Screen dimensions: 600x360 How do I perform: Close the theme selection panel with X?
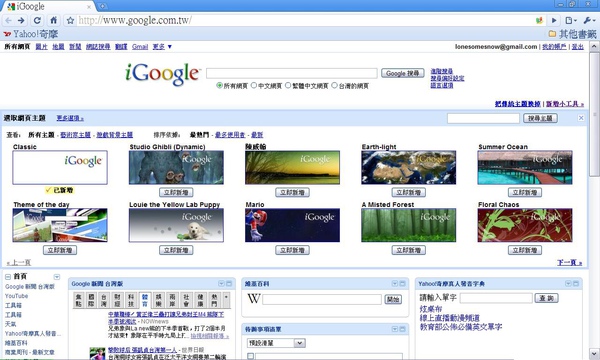coord(581,118)
